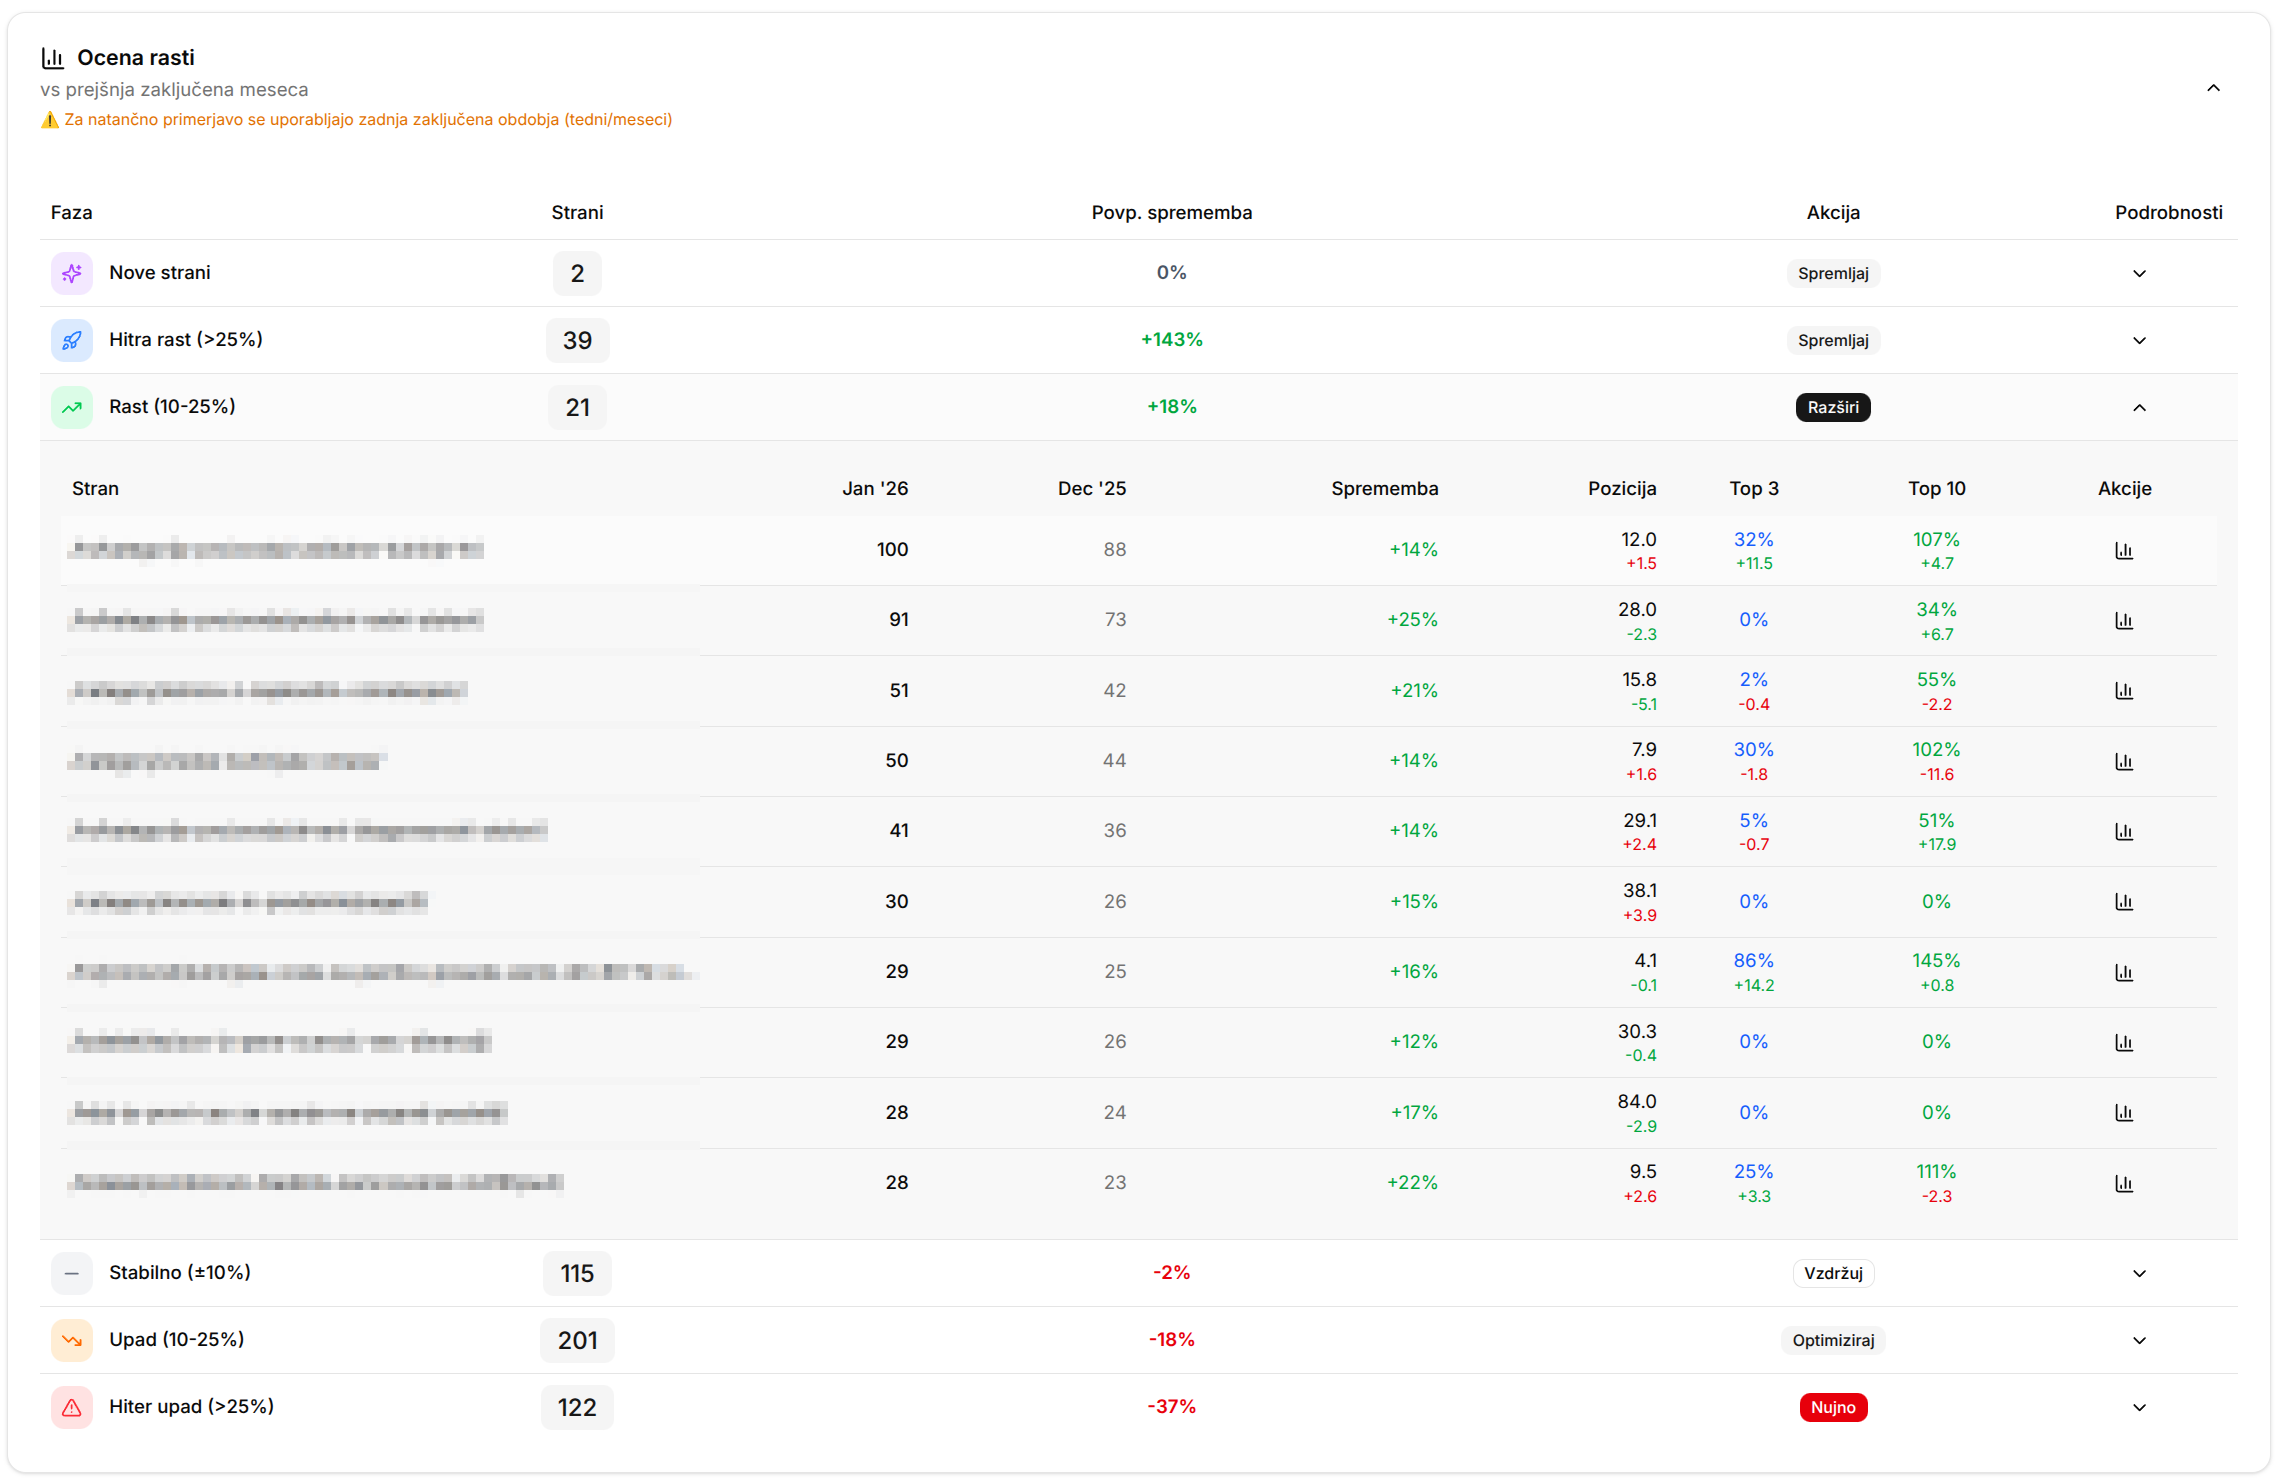
Task: Click chart icon for the 86% Top 3 row
Action: [2124, 972]
